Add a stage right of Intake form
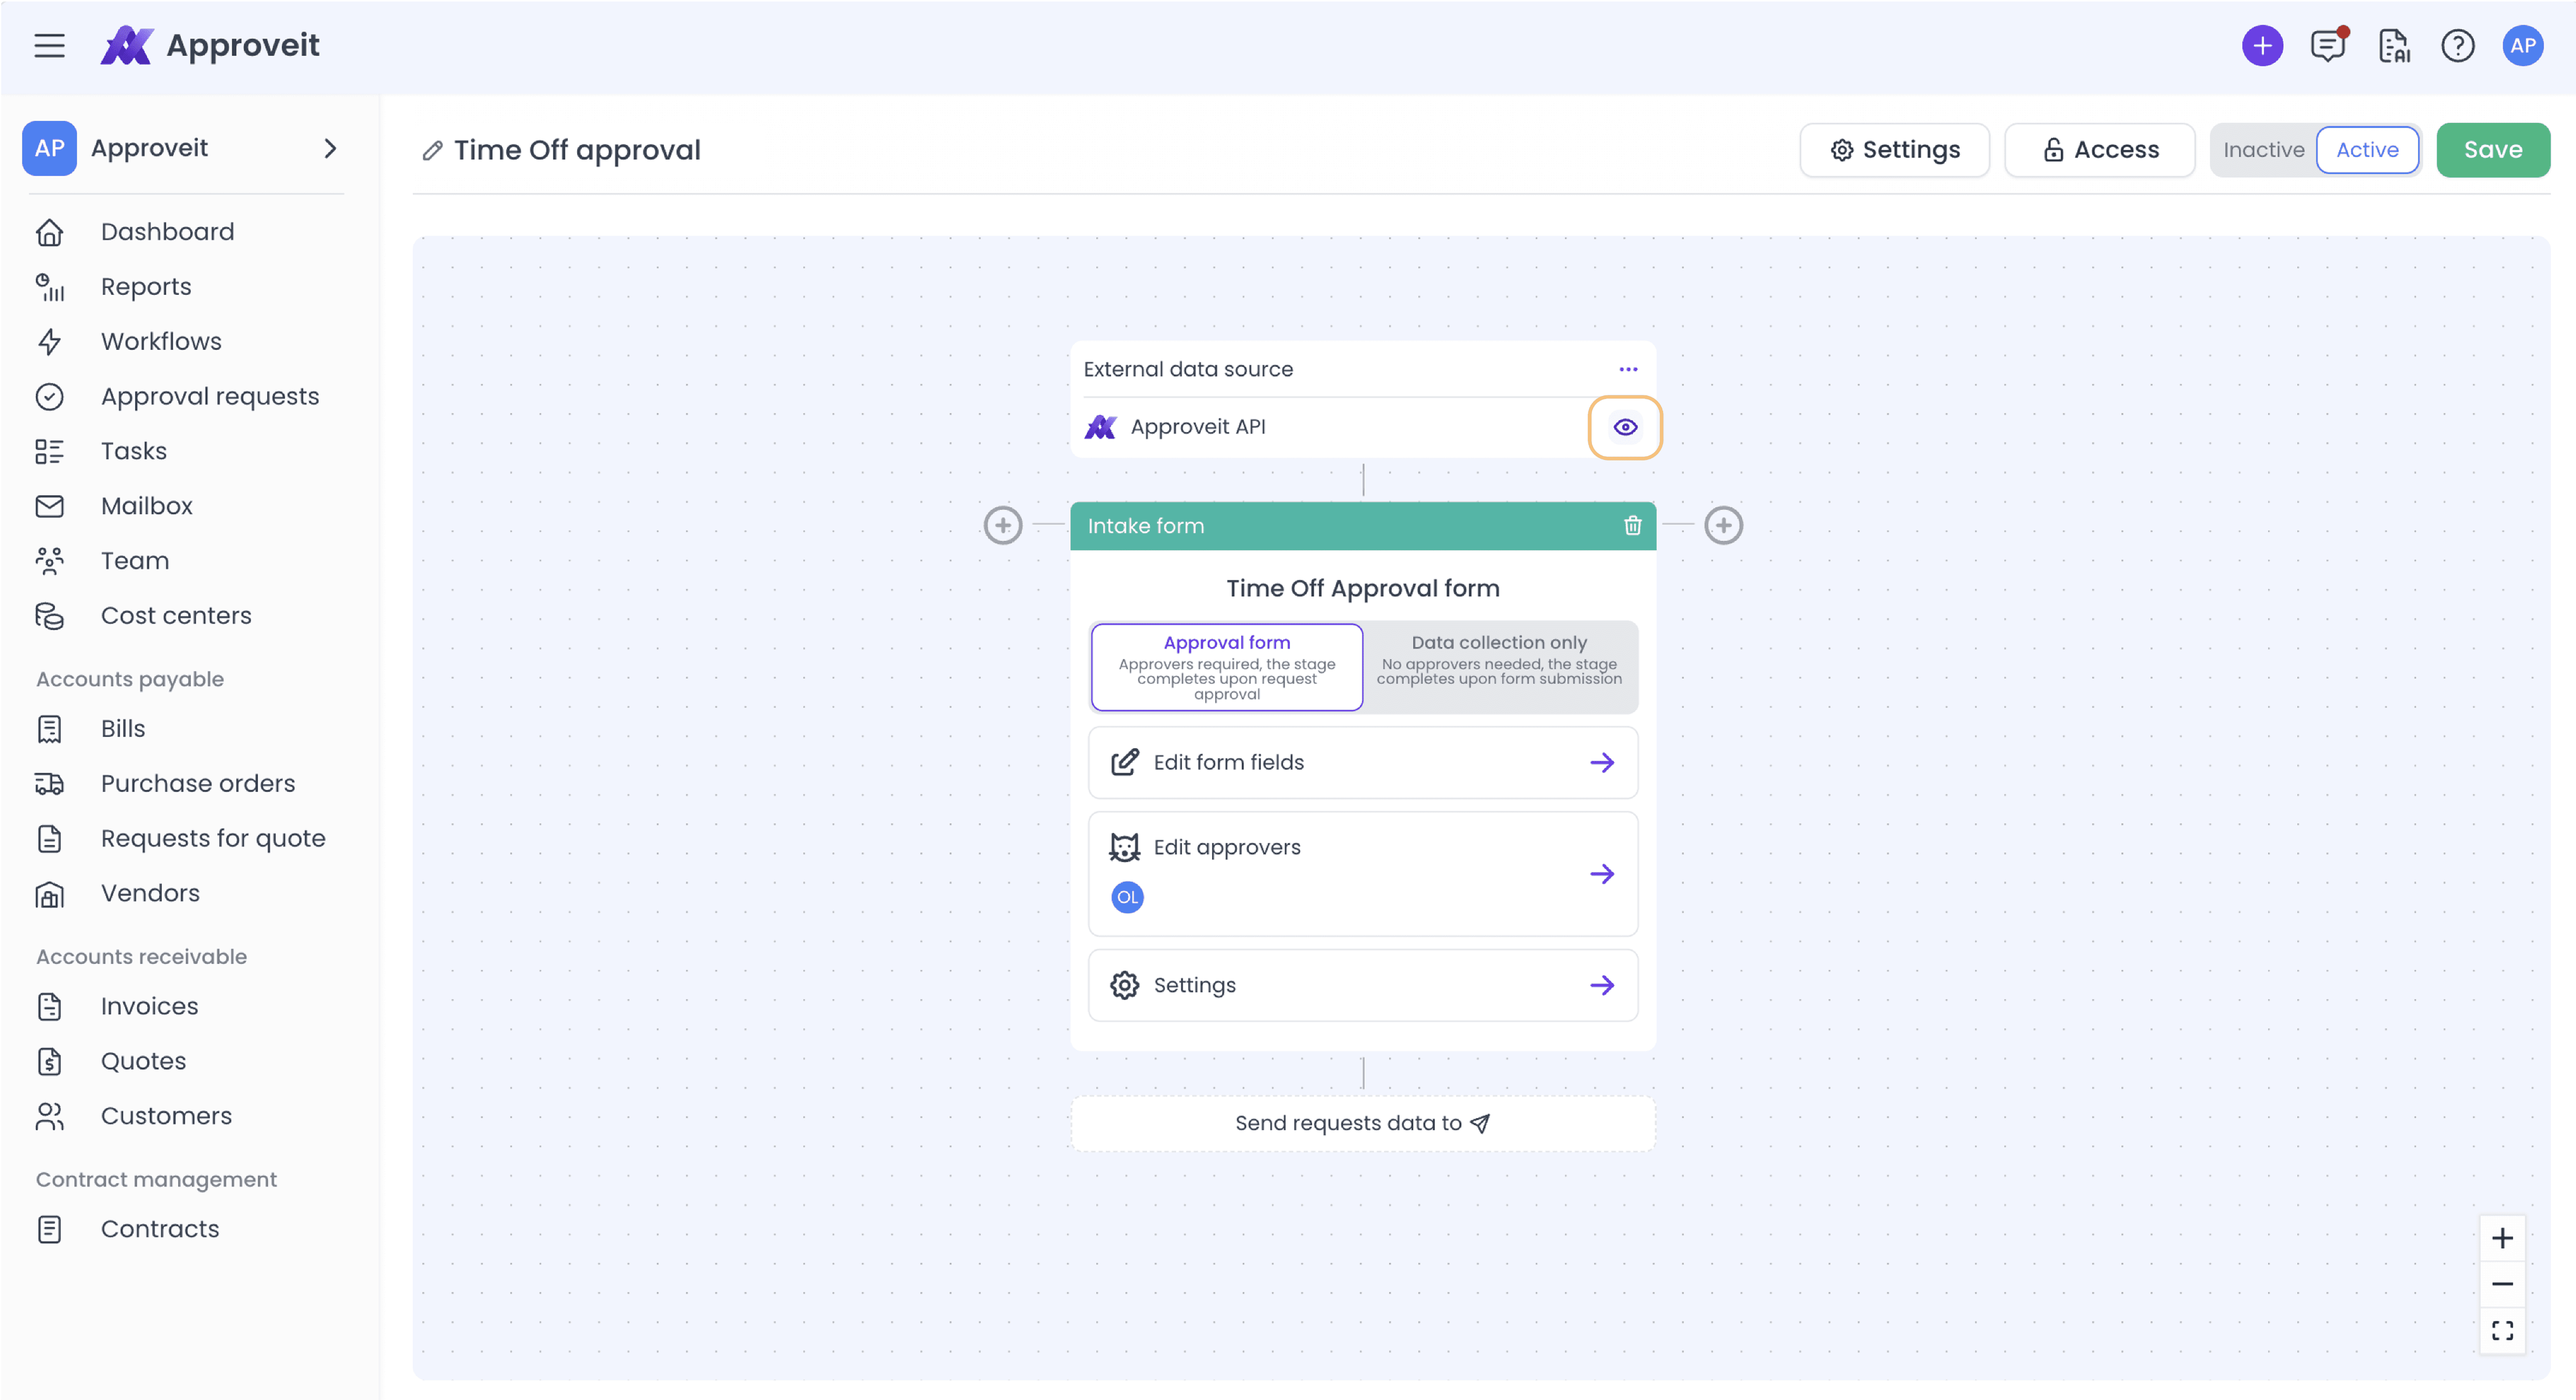 coord(1723,525)
